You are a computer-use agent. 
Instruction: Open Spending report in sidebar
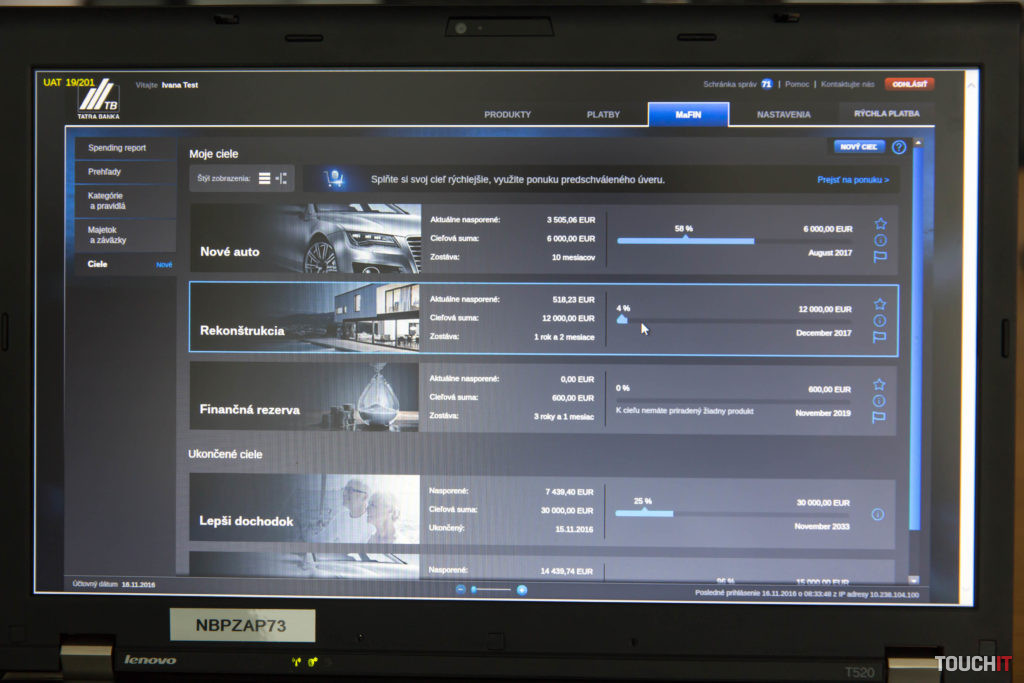pos(125,148)
